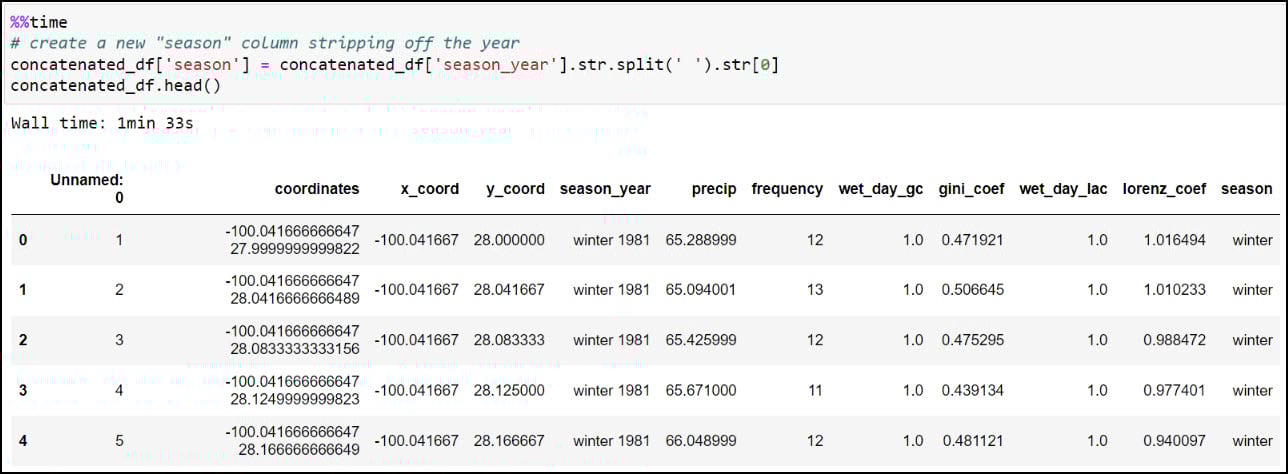Select the 'lorenz_coef' column header
Viewport: 1288px width, 474px height.
coord(1164,188)
